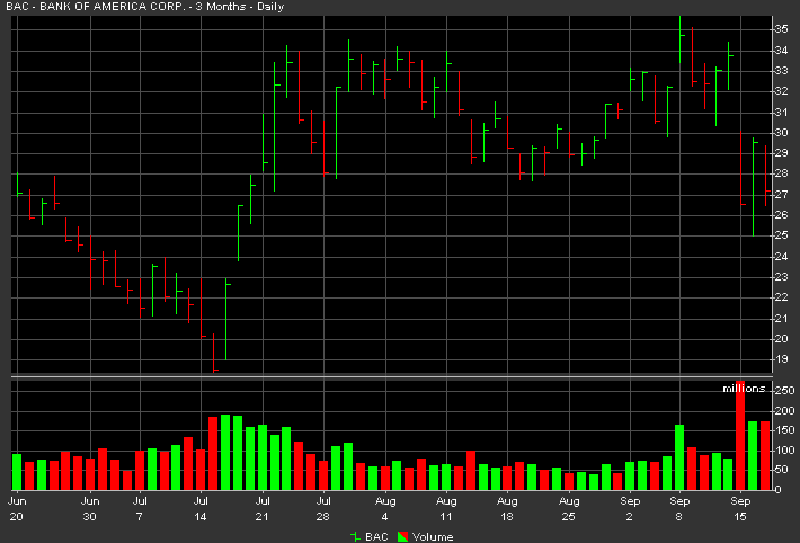Select the "Jul 21" date label
Screen dimensions: 800x543
[x=262, y=509]
